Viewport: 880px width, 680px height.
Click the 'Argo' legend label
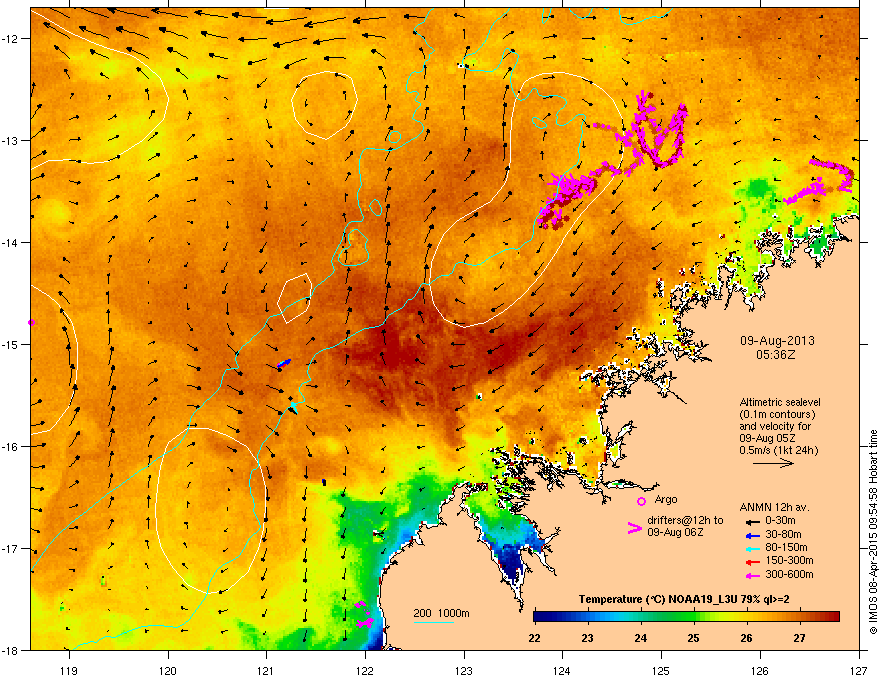click(666, 499)
